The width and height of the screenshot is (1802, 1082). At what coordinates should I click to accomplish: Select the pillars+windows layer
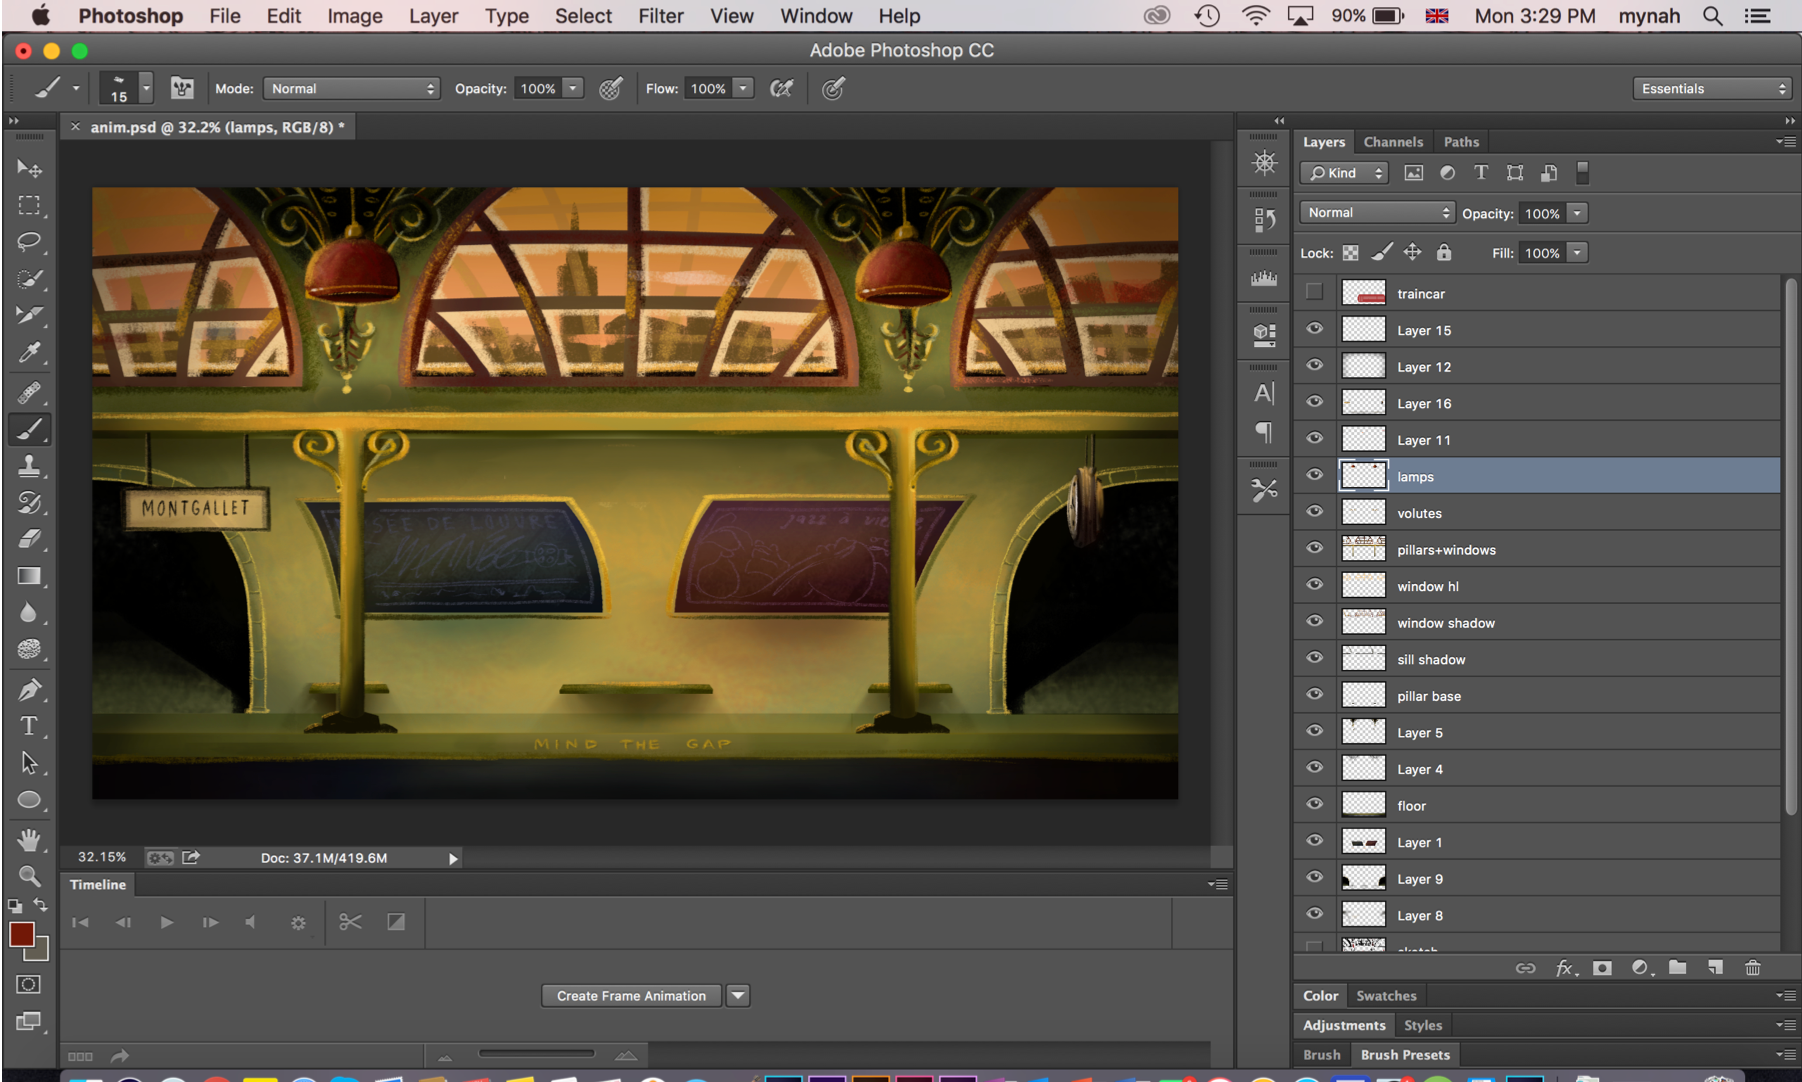[1446, 550]
